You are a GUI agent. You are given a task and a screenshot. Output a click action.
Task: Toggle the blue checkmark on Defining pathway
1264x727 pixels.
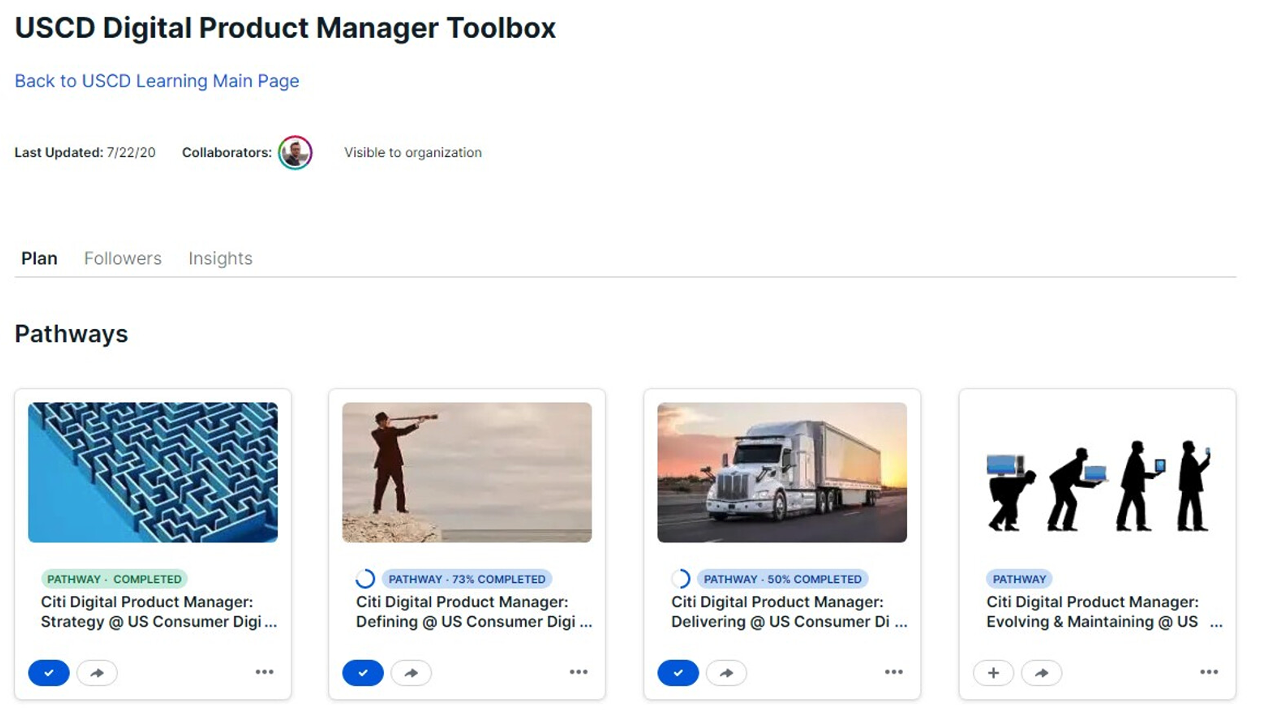[x=363, y=673]
